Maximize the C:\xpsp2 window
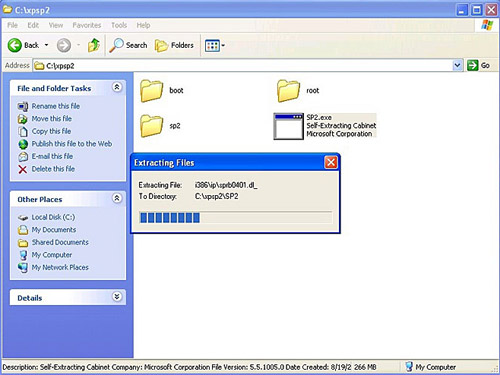500x375 pixels. coord(477,10)
